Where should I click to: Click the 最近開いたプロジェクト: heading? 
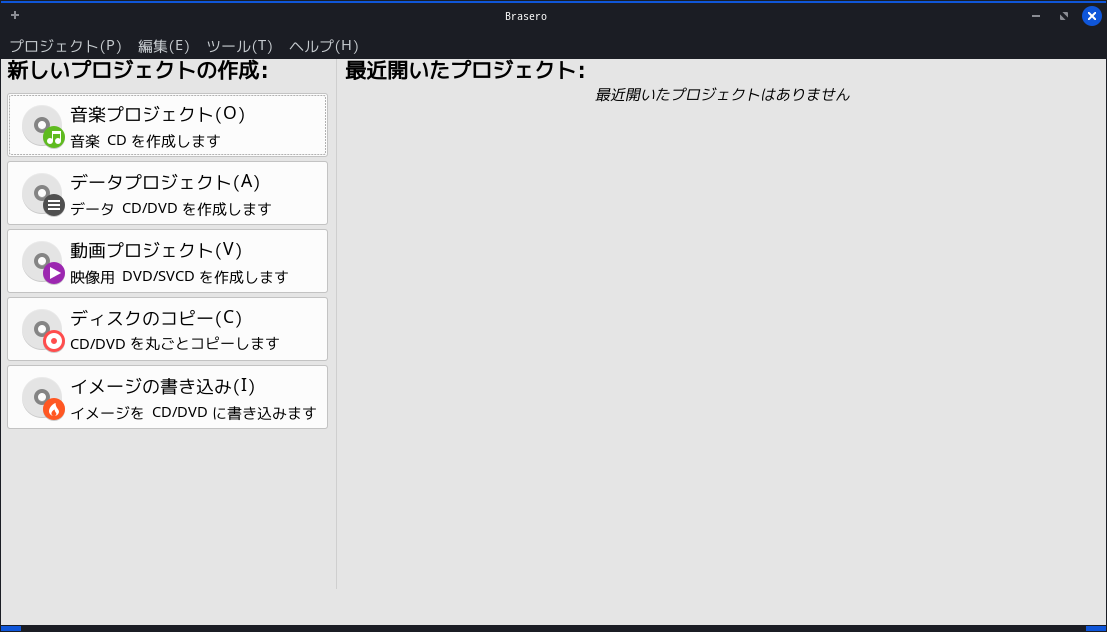[x=465, y=71]
